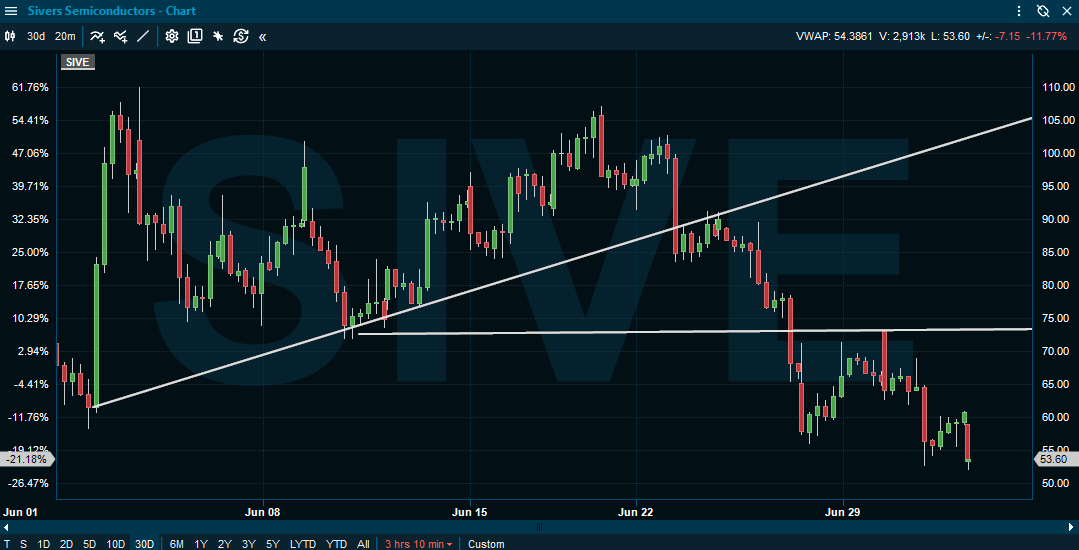
Task: Click the -21.18% tag on left axis
Action: [x=27, y=459]
